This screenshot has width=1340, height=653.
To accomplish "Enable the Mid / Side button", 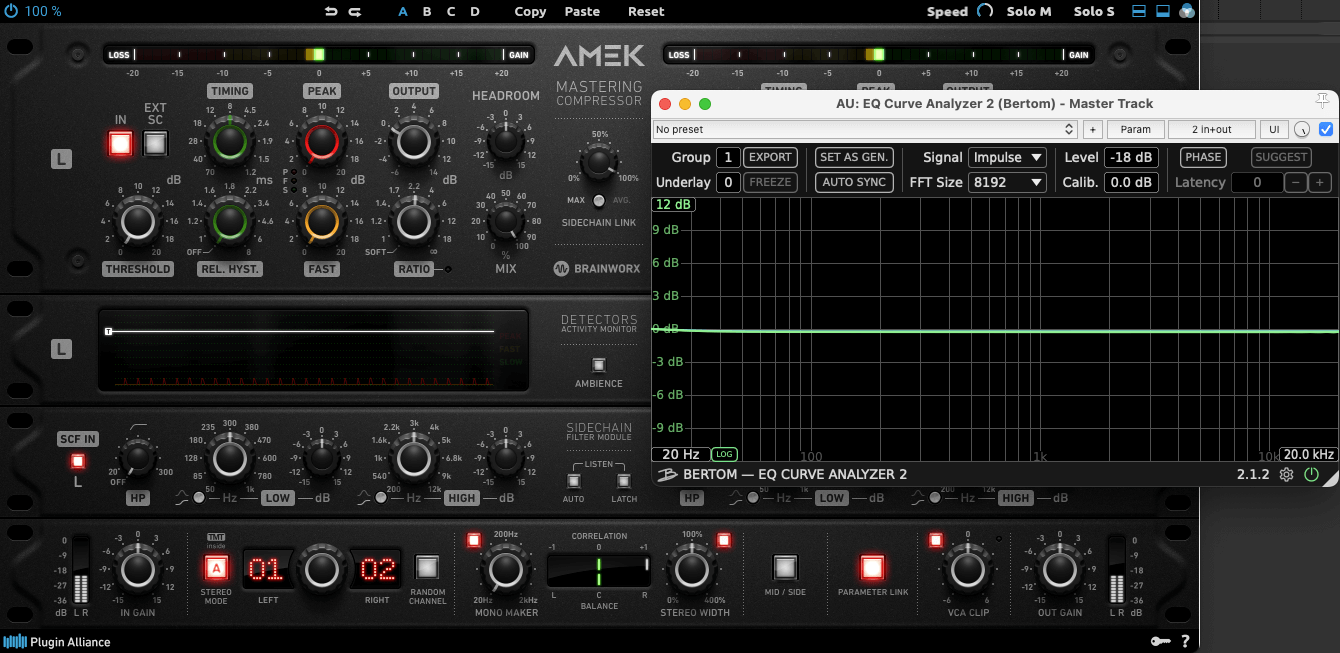I will click(x=785, y=568).
